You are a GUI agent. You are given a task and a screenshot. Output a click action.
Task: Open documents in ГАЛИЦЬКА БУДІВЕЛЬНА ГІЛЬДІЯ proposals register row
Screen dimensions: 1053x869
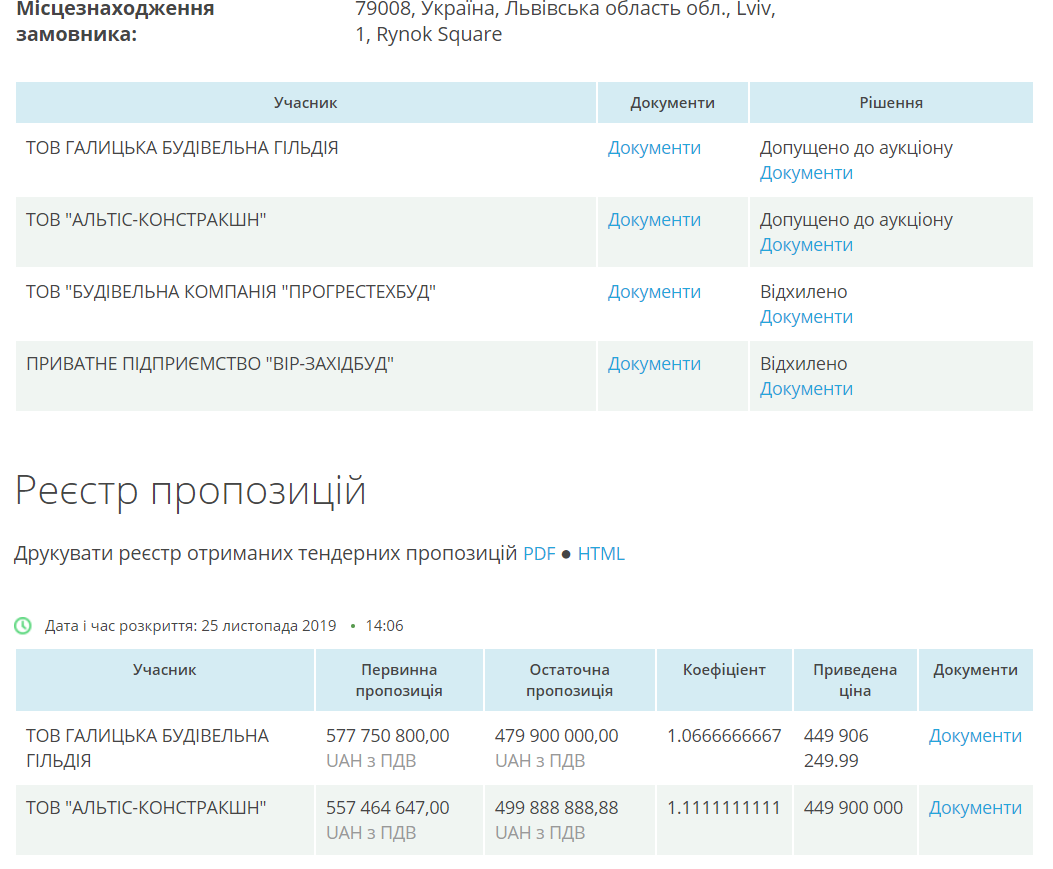975,736
